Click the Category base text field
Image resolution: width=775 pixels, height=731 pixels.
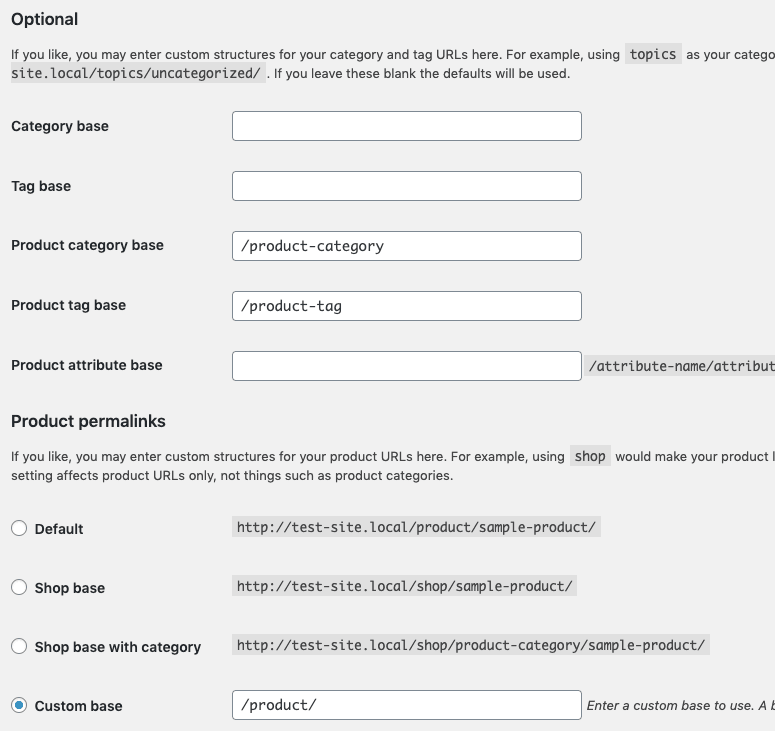coord(406,126)
